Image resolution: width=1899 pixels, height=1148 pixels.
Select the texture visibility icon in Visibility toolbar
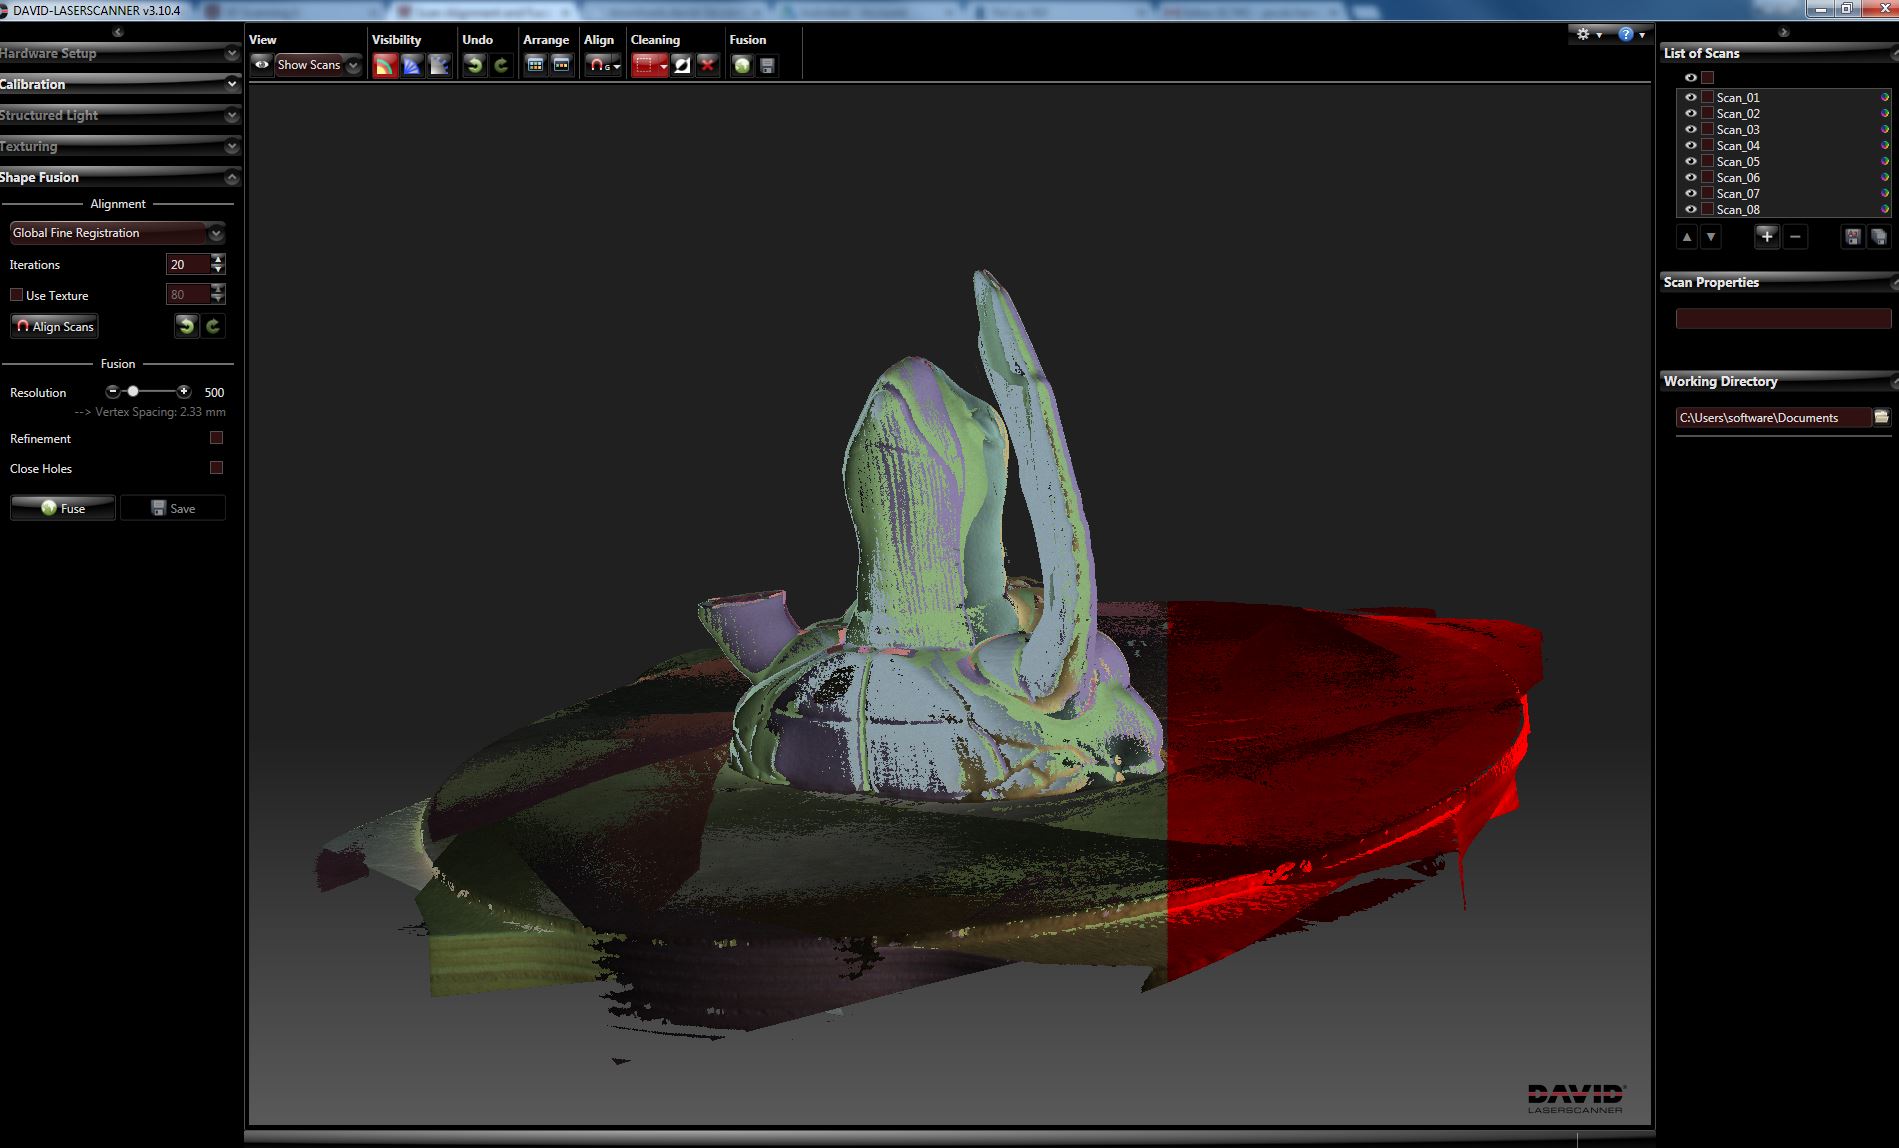pyautogui.click(x=385, y=64)
